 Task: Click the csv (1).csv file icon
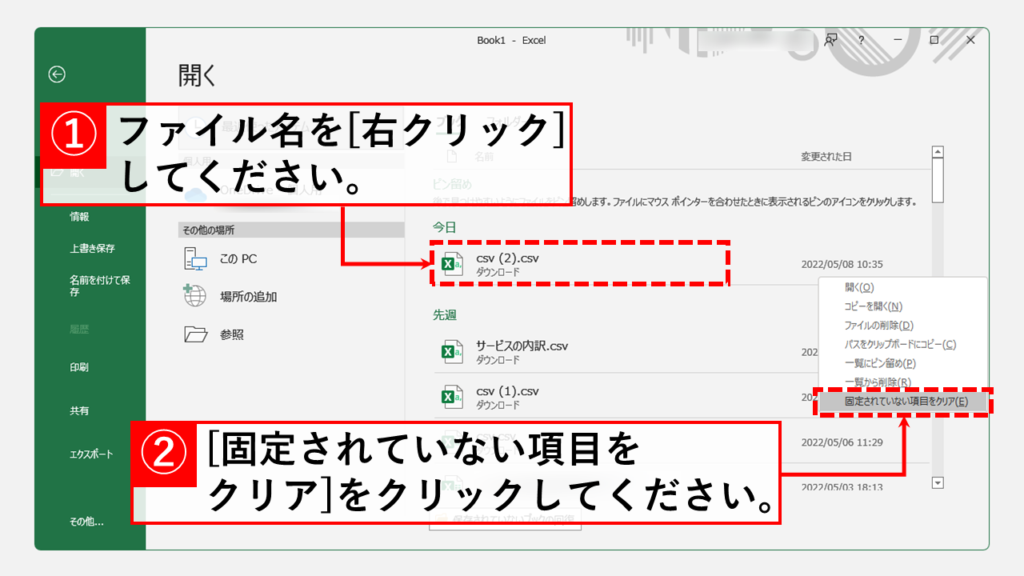click(x=452, y=397)
